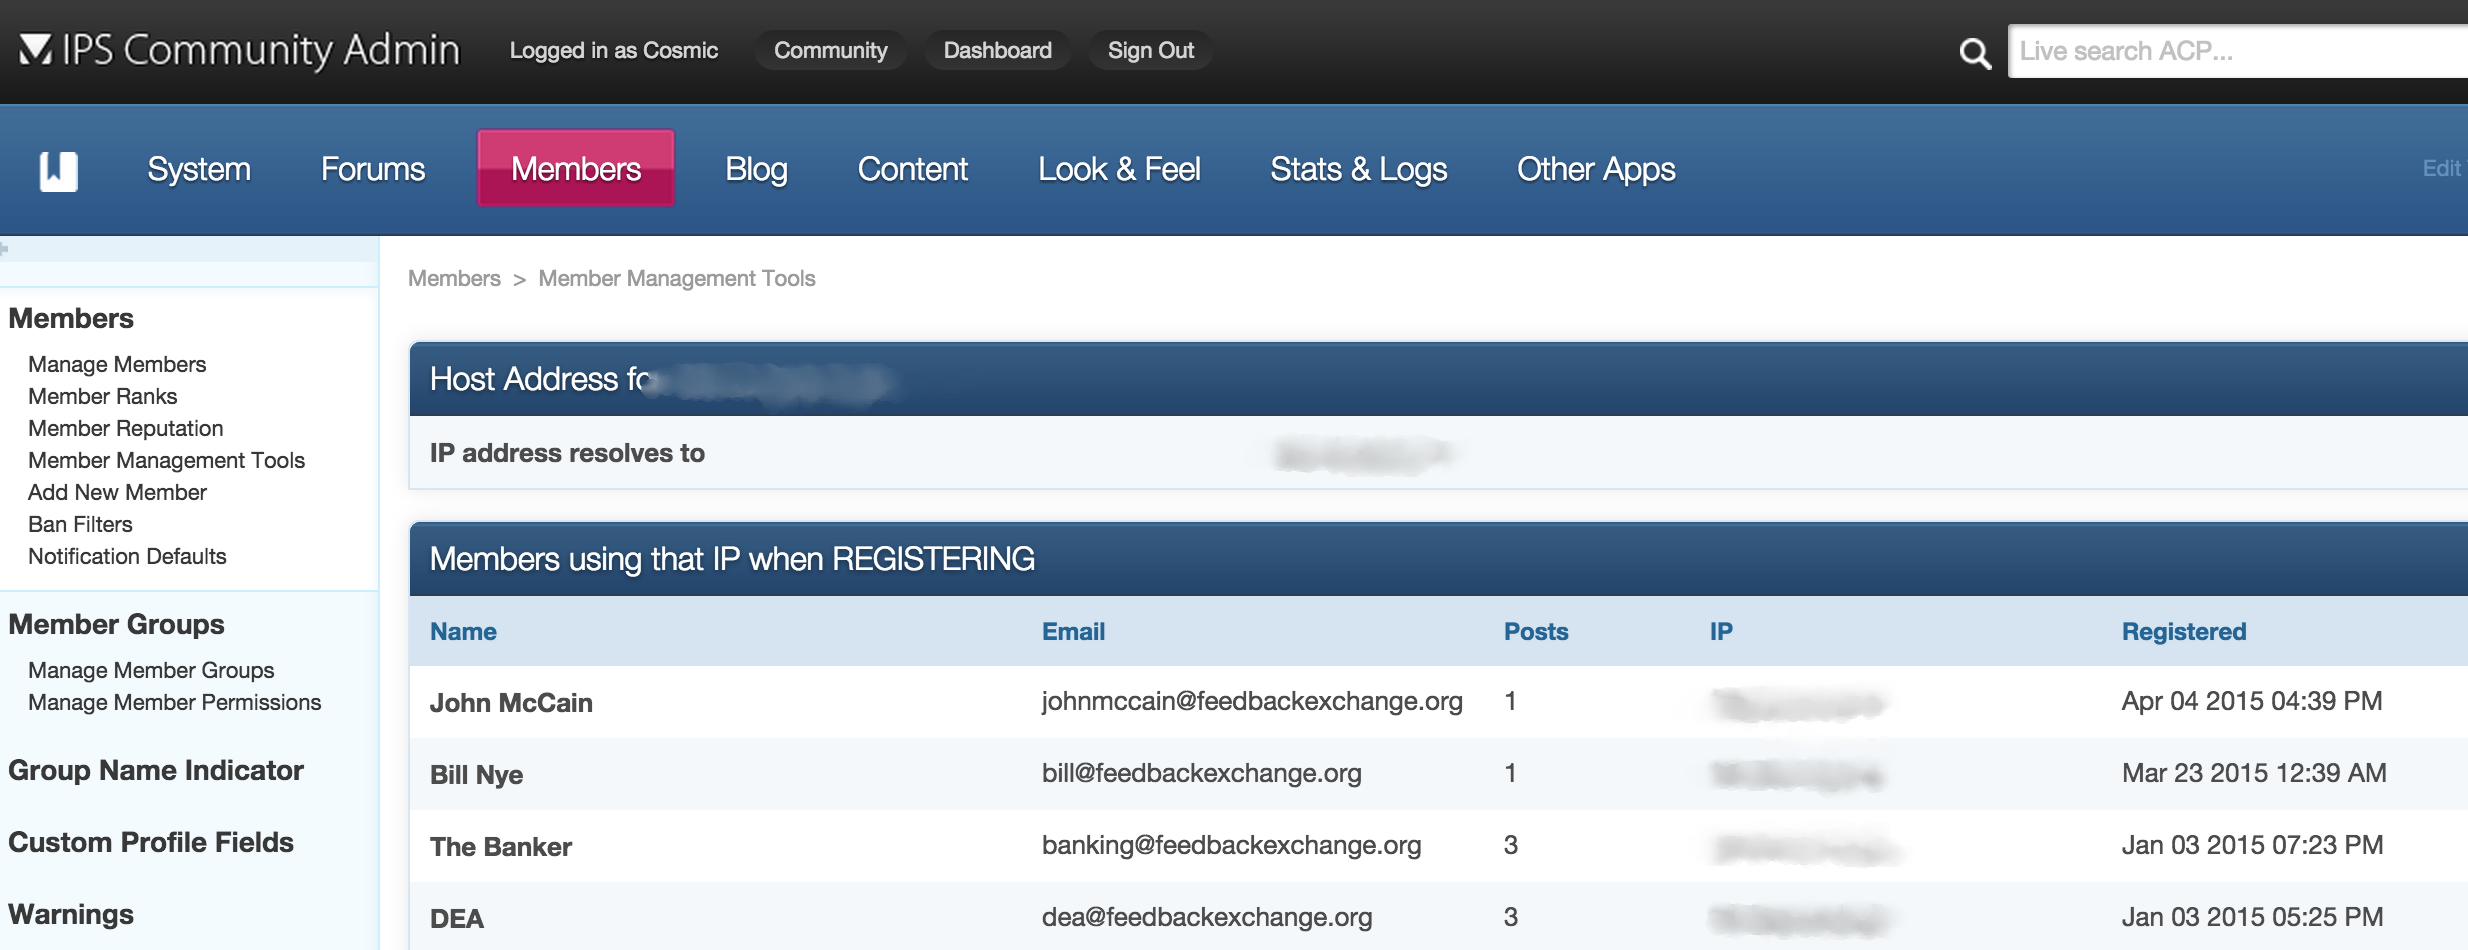Open the Look & Feel tab
The height and width of the screenshot is (950, 2468).
(x=1119, y=169)
